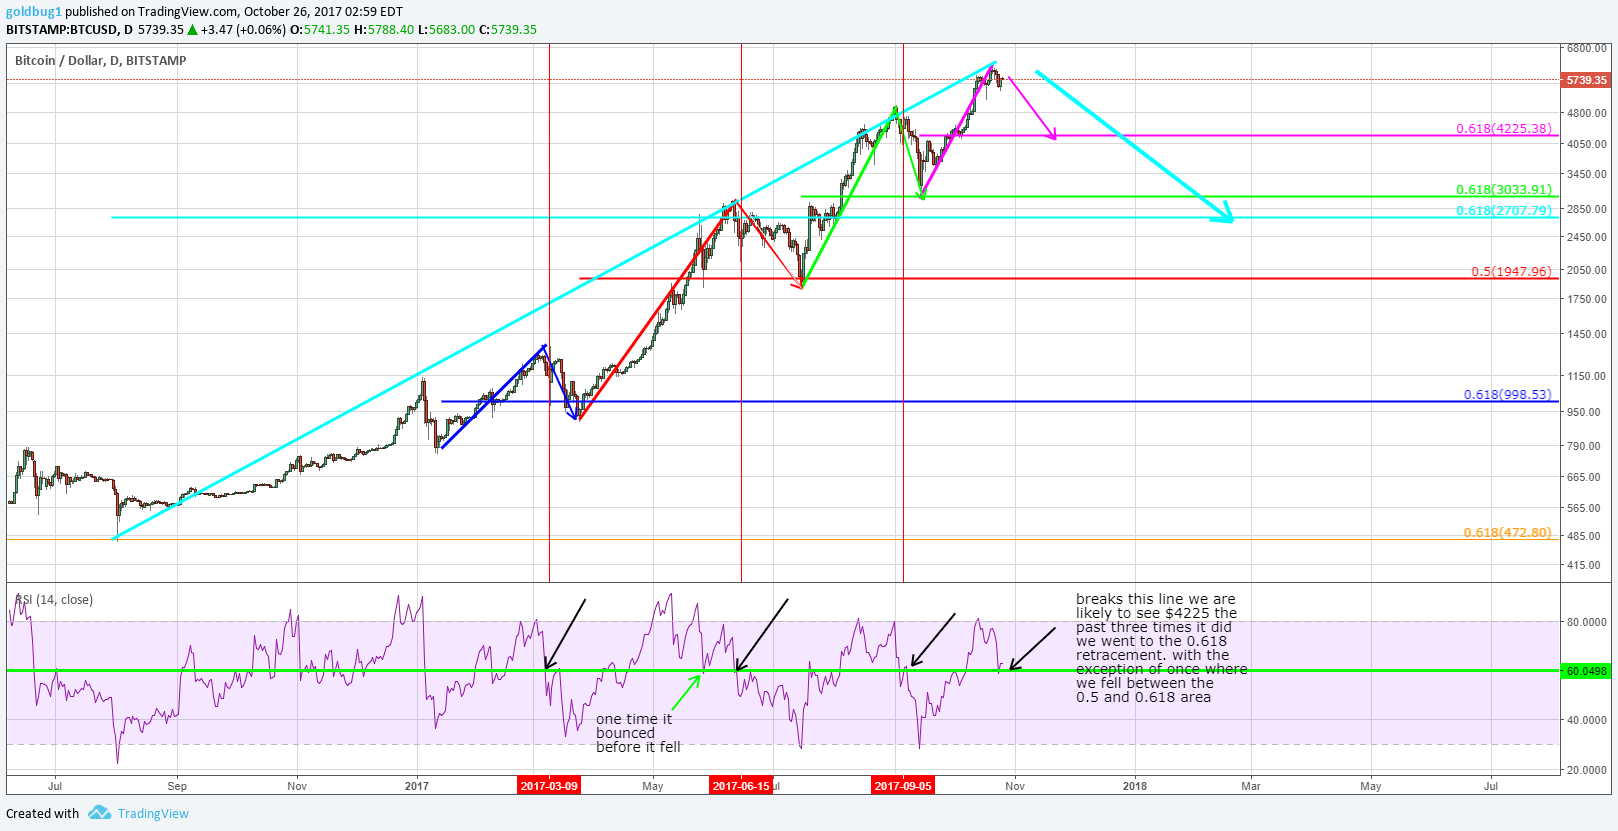This screenshot has width=1618, height=831.
Task: Click the 60.0498 RSI value label
Action: (1586, 671)
